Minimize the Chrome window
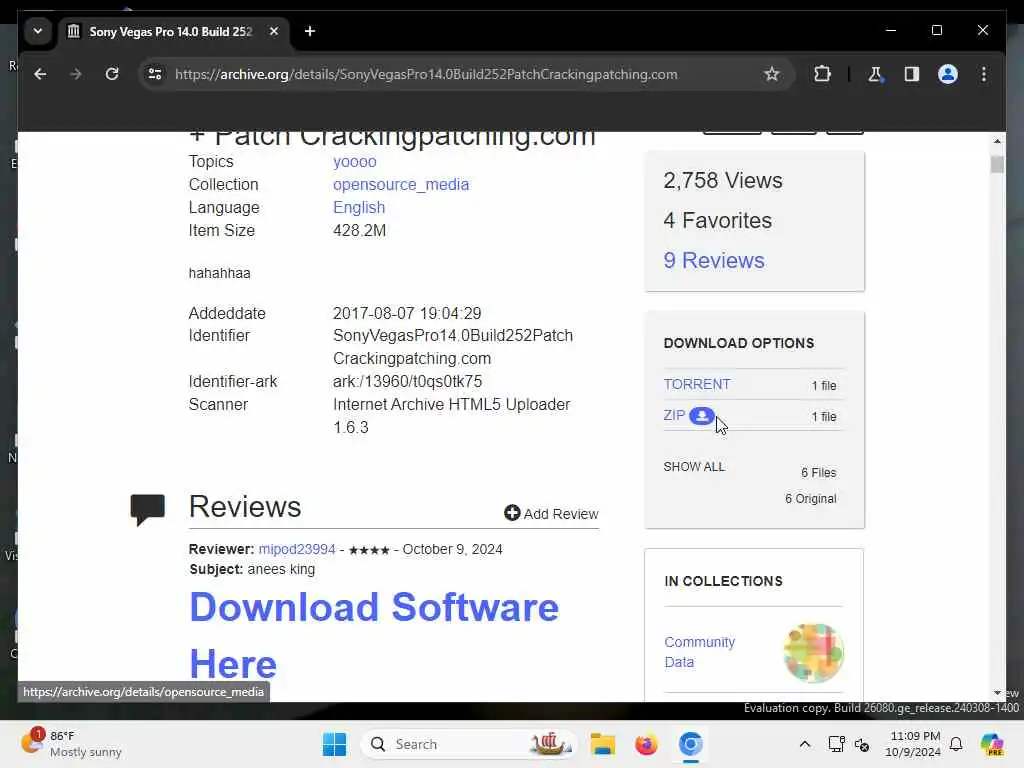 click(891, 30)
